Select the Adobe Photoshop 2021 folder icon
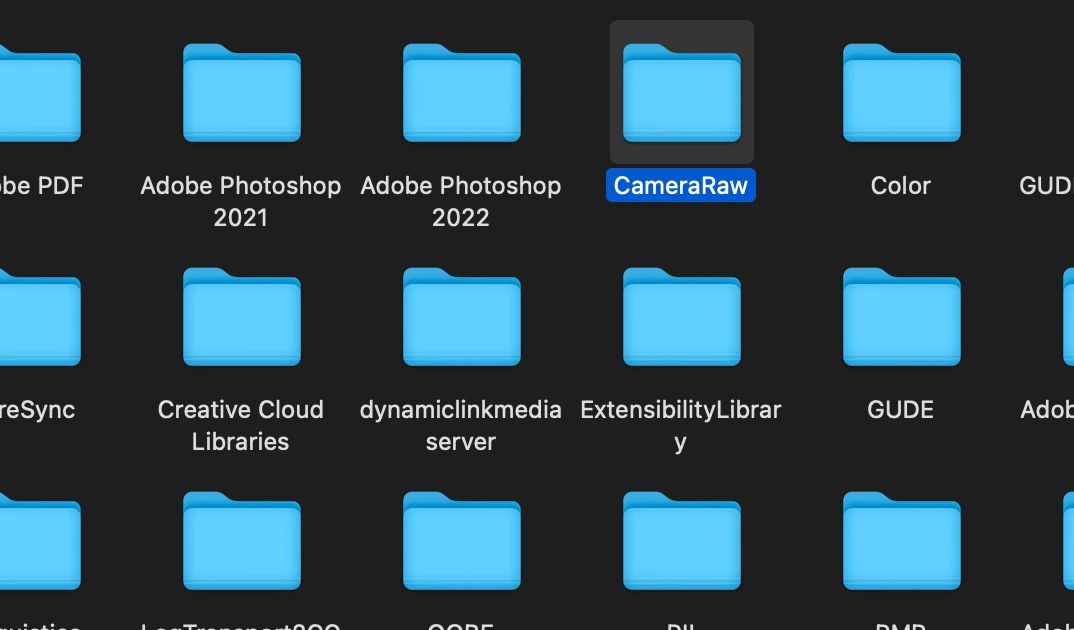 coord(241,92)
